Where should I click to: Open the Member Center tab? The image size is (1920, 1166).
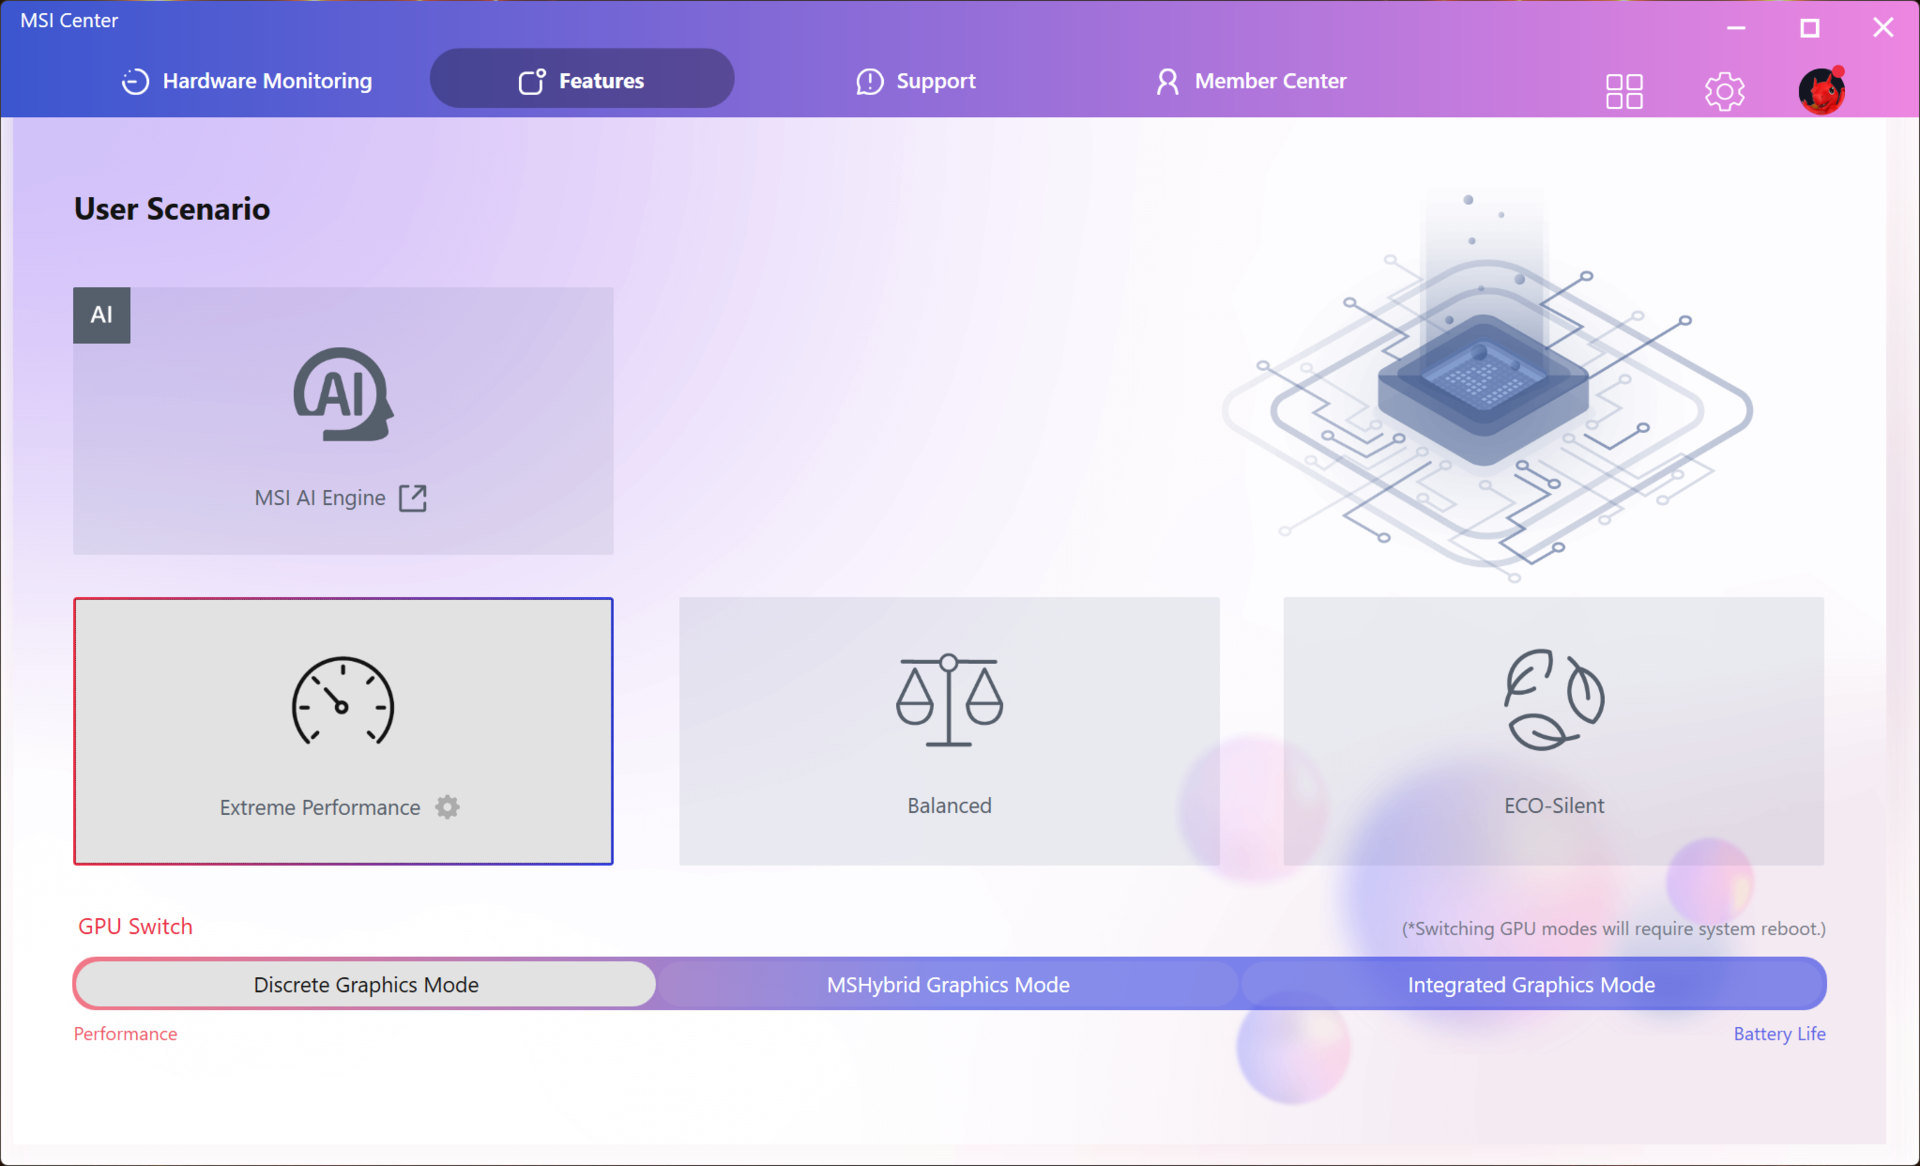tap(1251, 81)
